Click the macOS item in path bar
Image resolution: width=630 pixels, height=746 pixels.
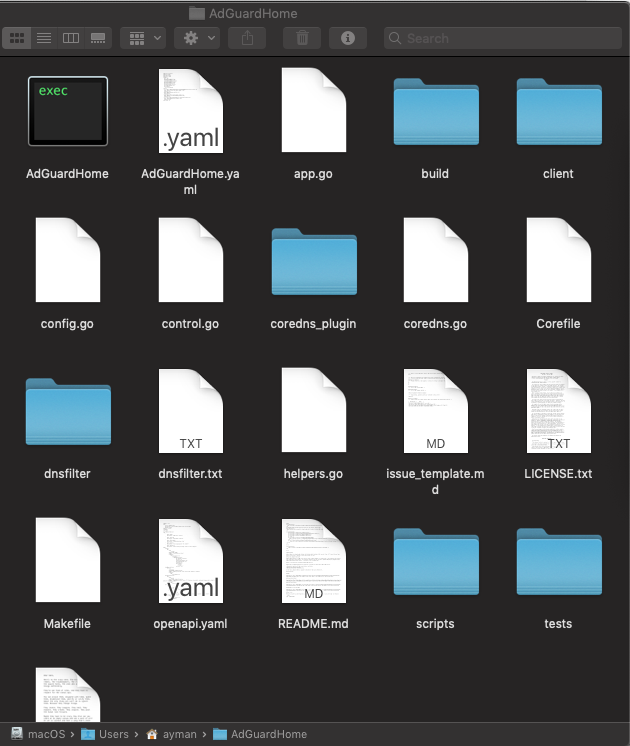pos(38,734)
